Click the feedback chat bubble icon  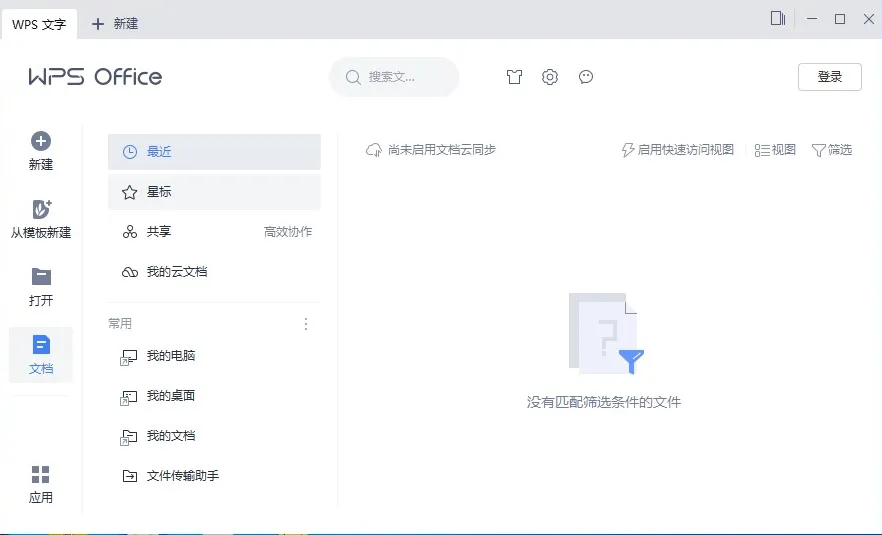click(586, 77)
